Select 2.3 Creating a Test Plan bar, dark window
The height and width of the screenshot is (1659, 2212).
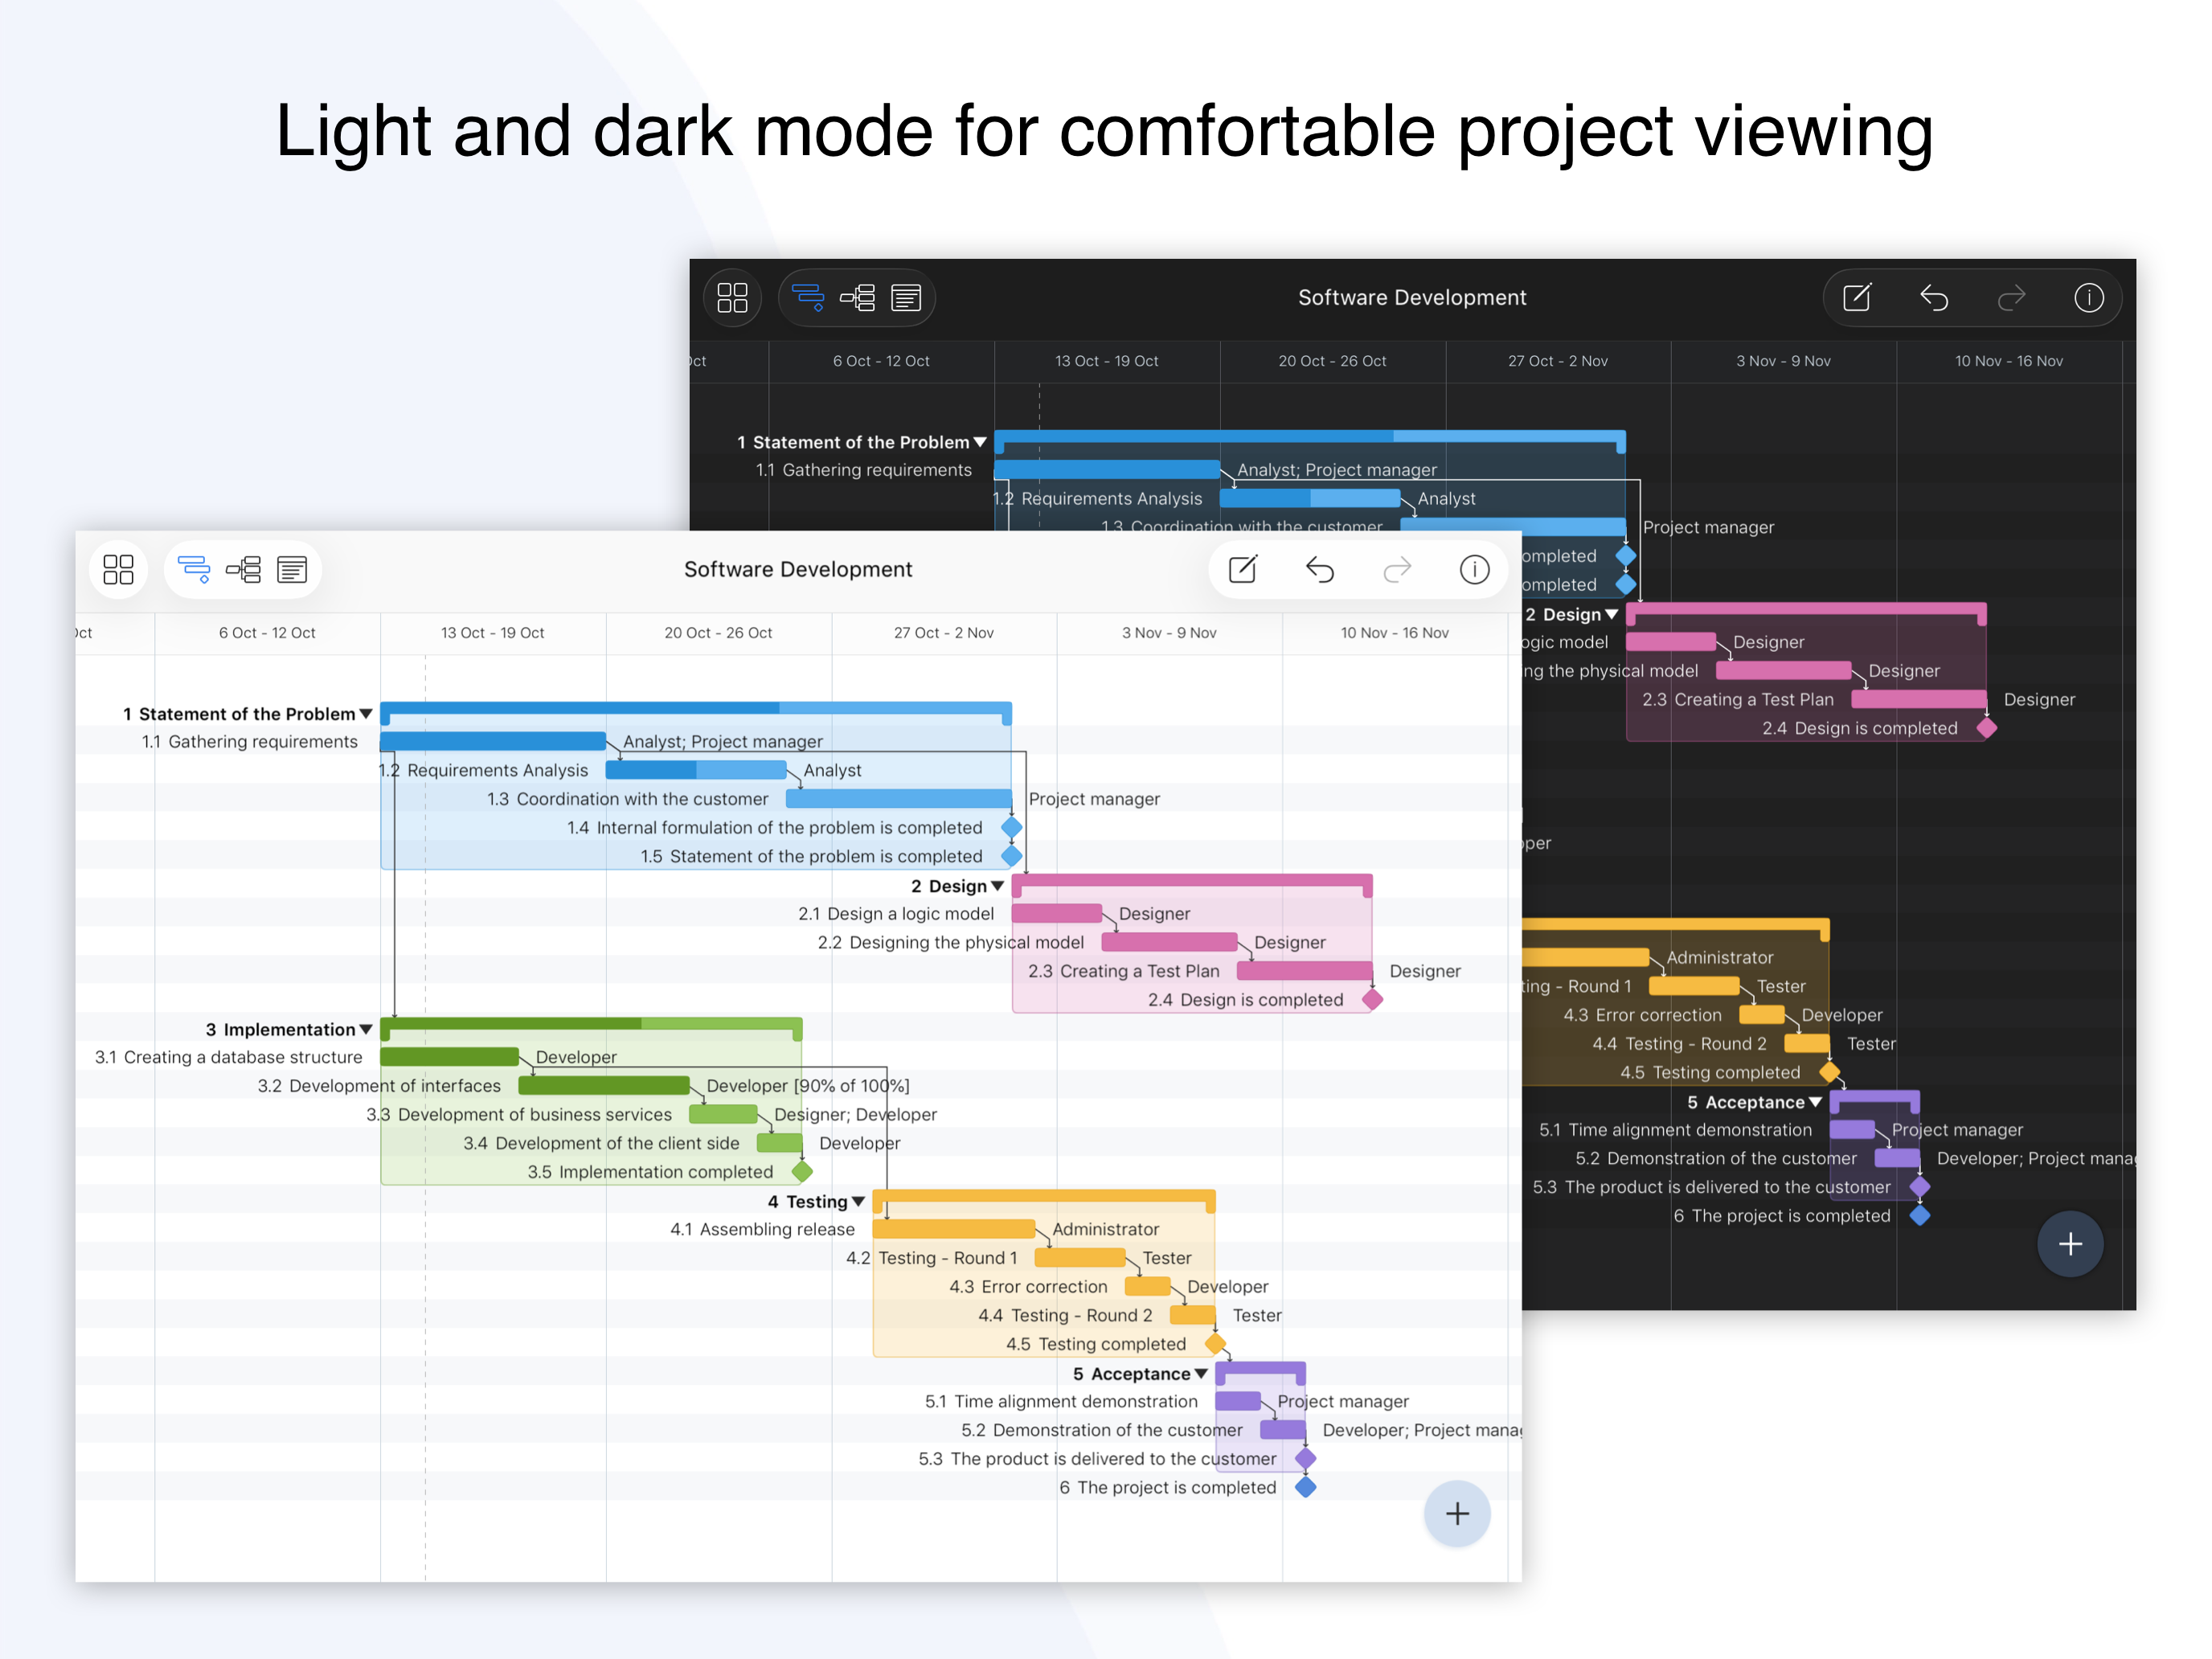[x=1919, y=700]
